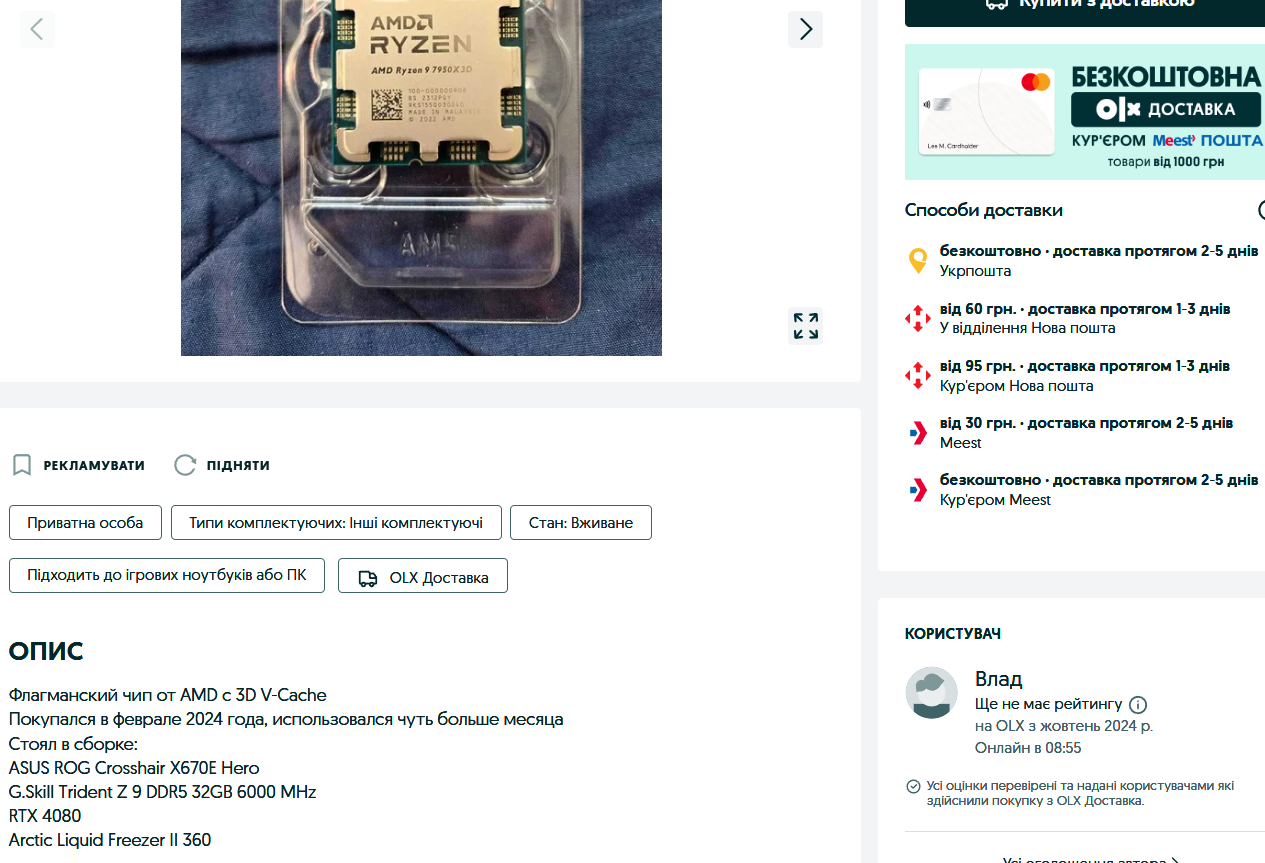Click the Arctic Liquid Freezer II 360 line
Viewport: 1265px width, 863px height.
(110, 840)
